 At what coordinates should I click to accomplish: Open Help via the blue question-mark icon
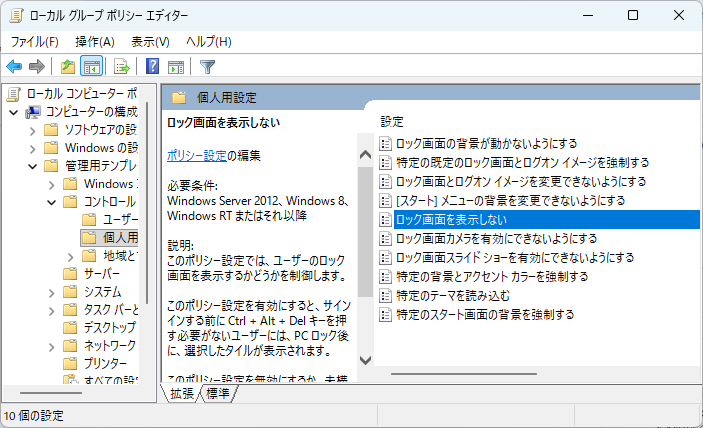pos(152,67)
